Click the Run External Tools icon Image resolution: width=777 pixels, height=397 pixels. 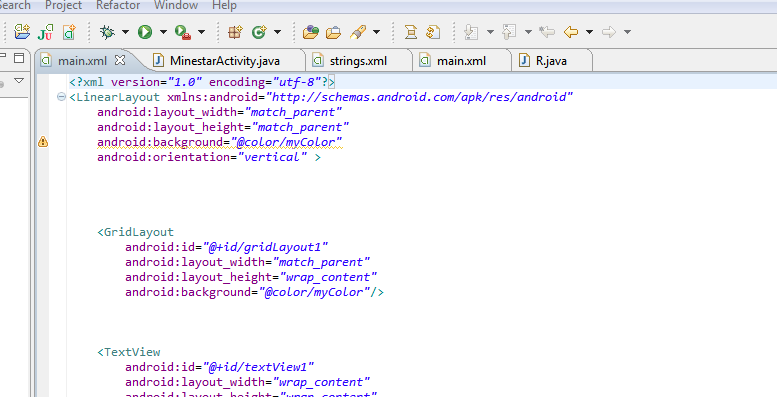[183, 33]
